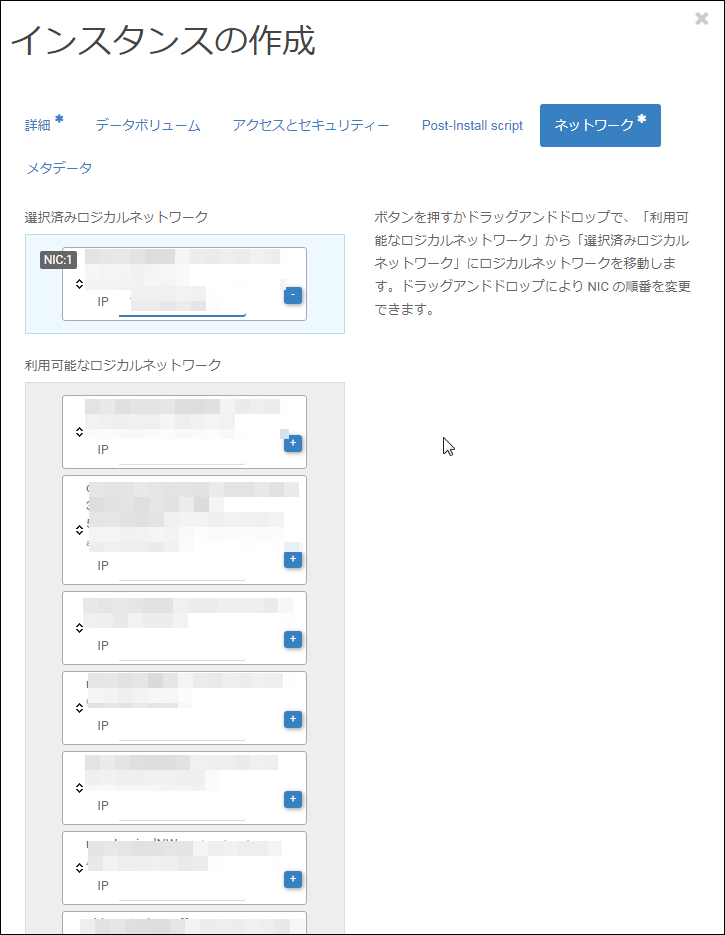The width and height of the screenshot is (725, 935).
Task: Click the reorder handle of the fourth available network
Action: (x=79, y=708)
